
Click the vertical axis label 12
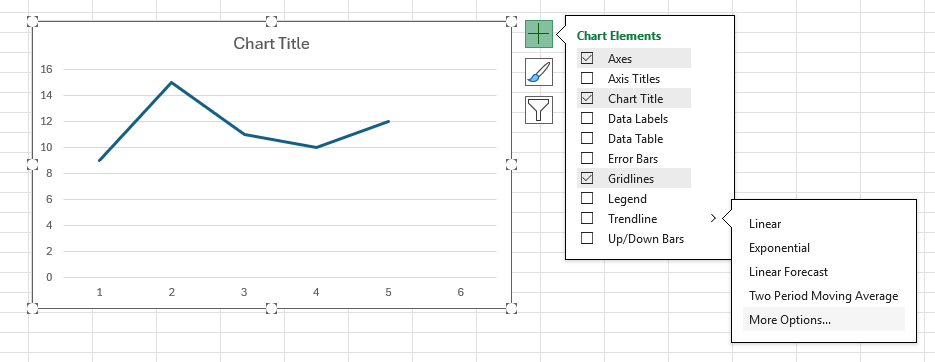coord(47,121)
